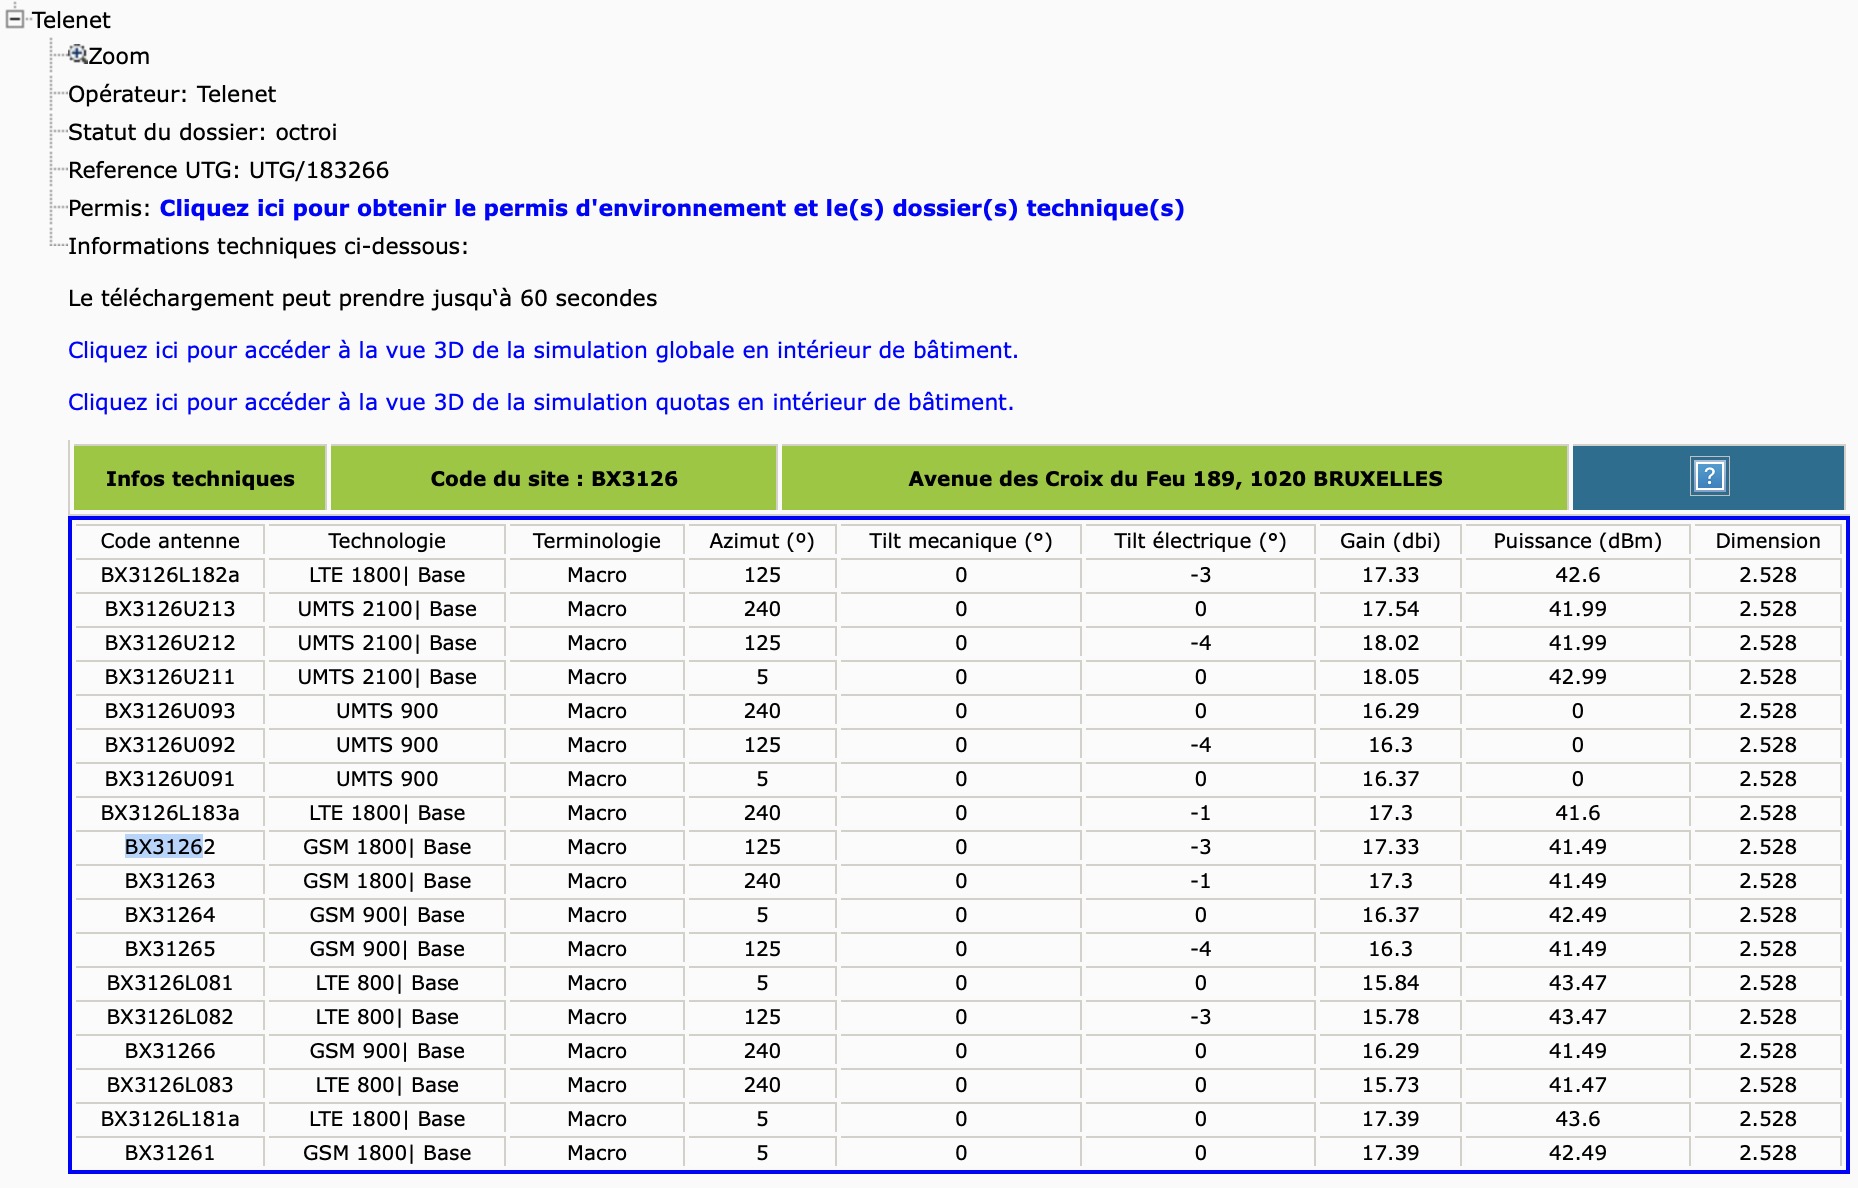Image resolution: width=1858 pixels, height=1188 pixels.
Task: Click gain value 18.05
Action: [x=1390, y=677]
